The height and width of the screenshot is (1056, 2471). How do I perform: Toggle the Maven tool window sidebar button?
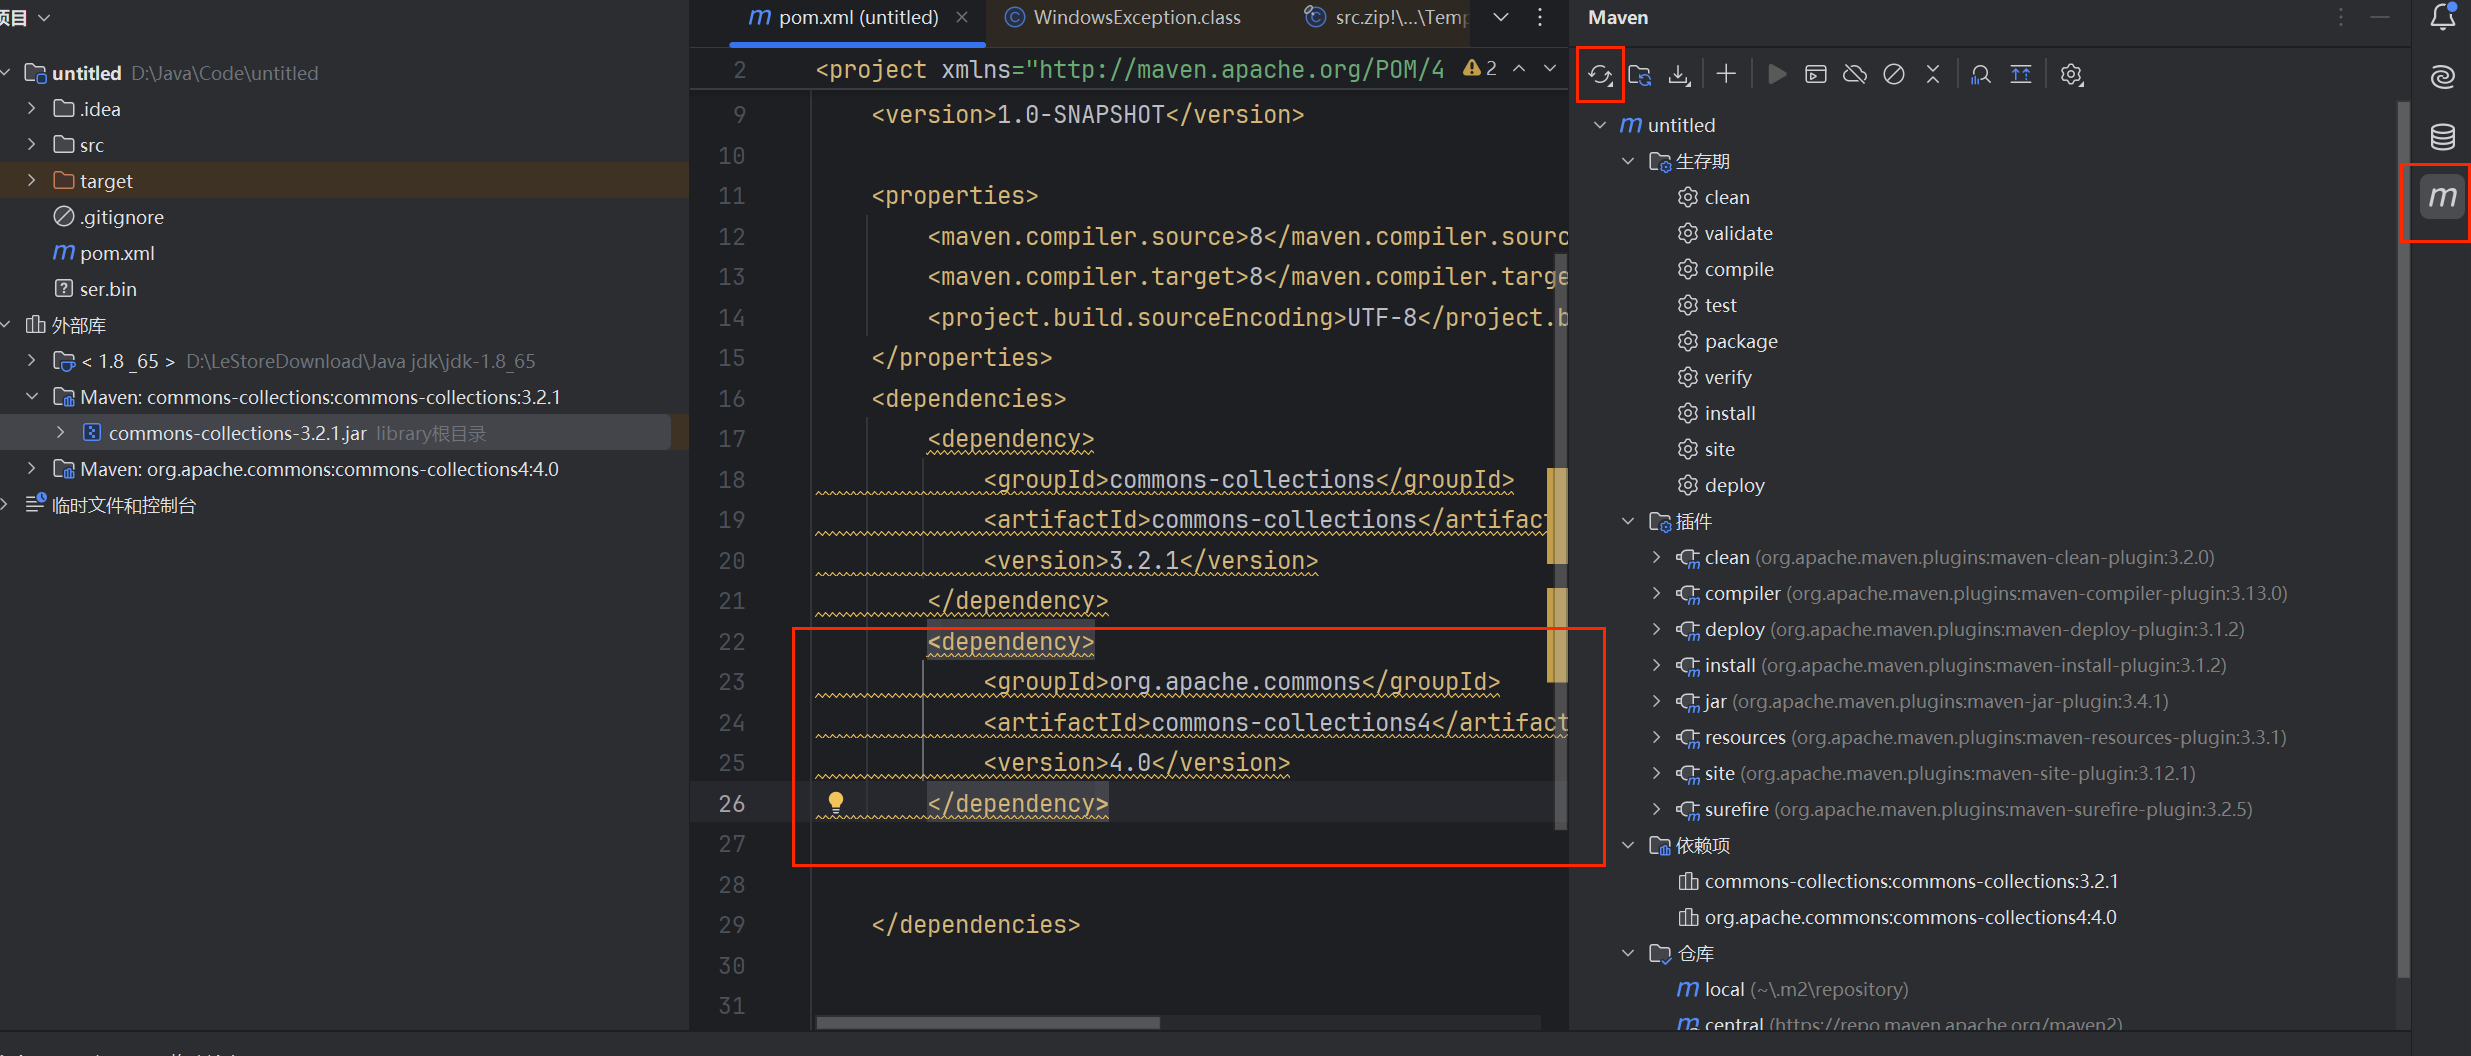click(x=2442, y=197)
